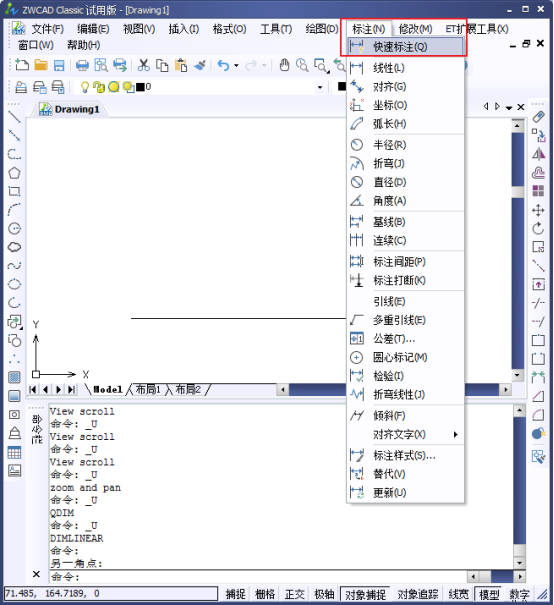
Task: Toggle 对象追踪 object tracking
Action: pyautogui.click(x=417, y=594)
